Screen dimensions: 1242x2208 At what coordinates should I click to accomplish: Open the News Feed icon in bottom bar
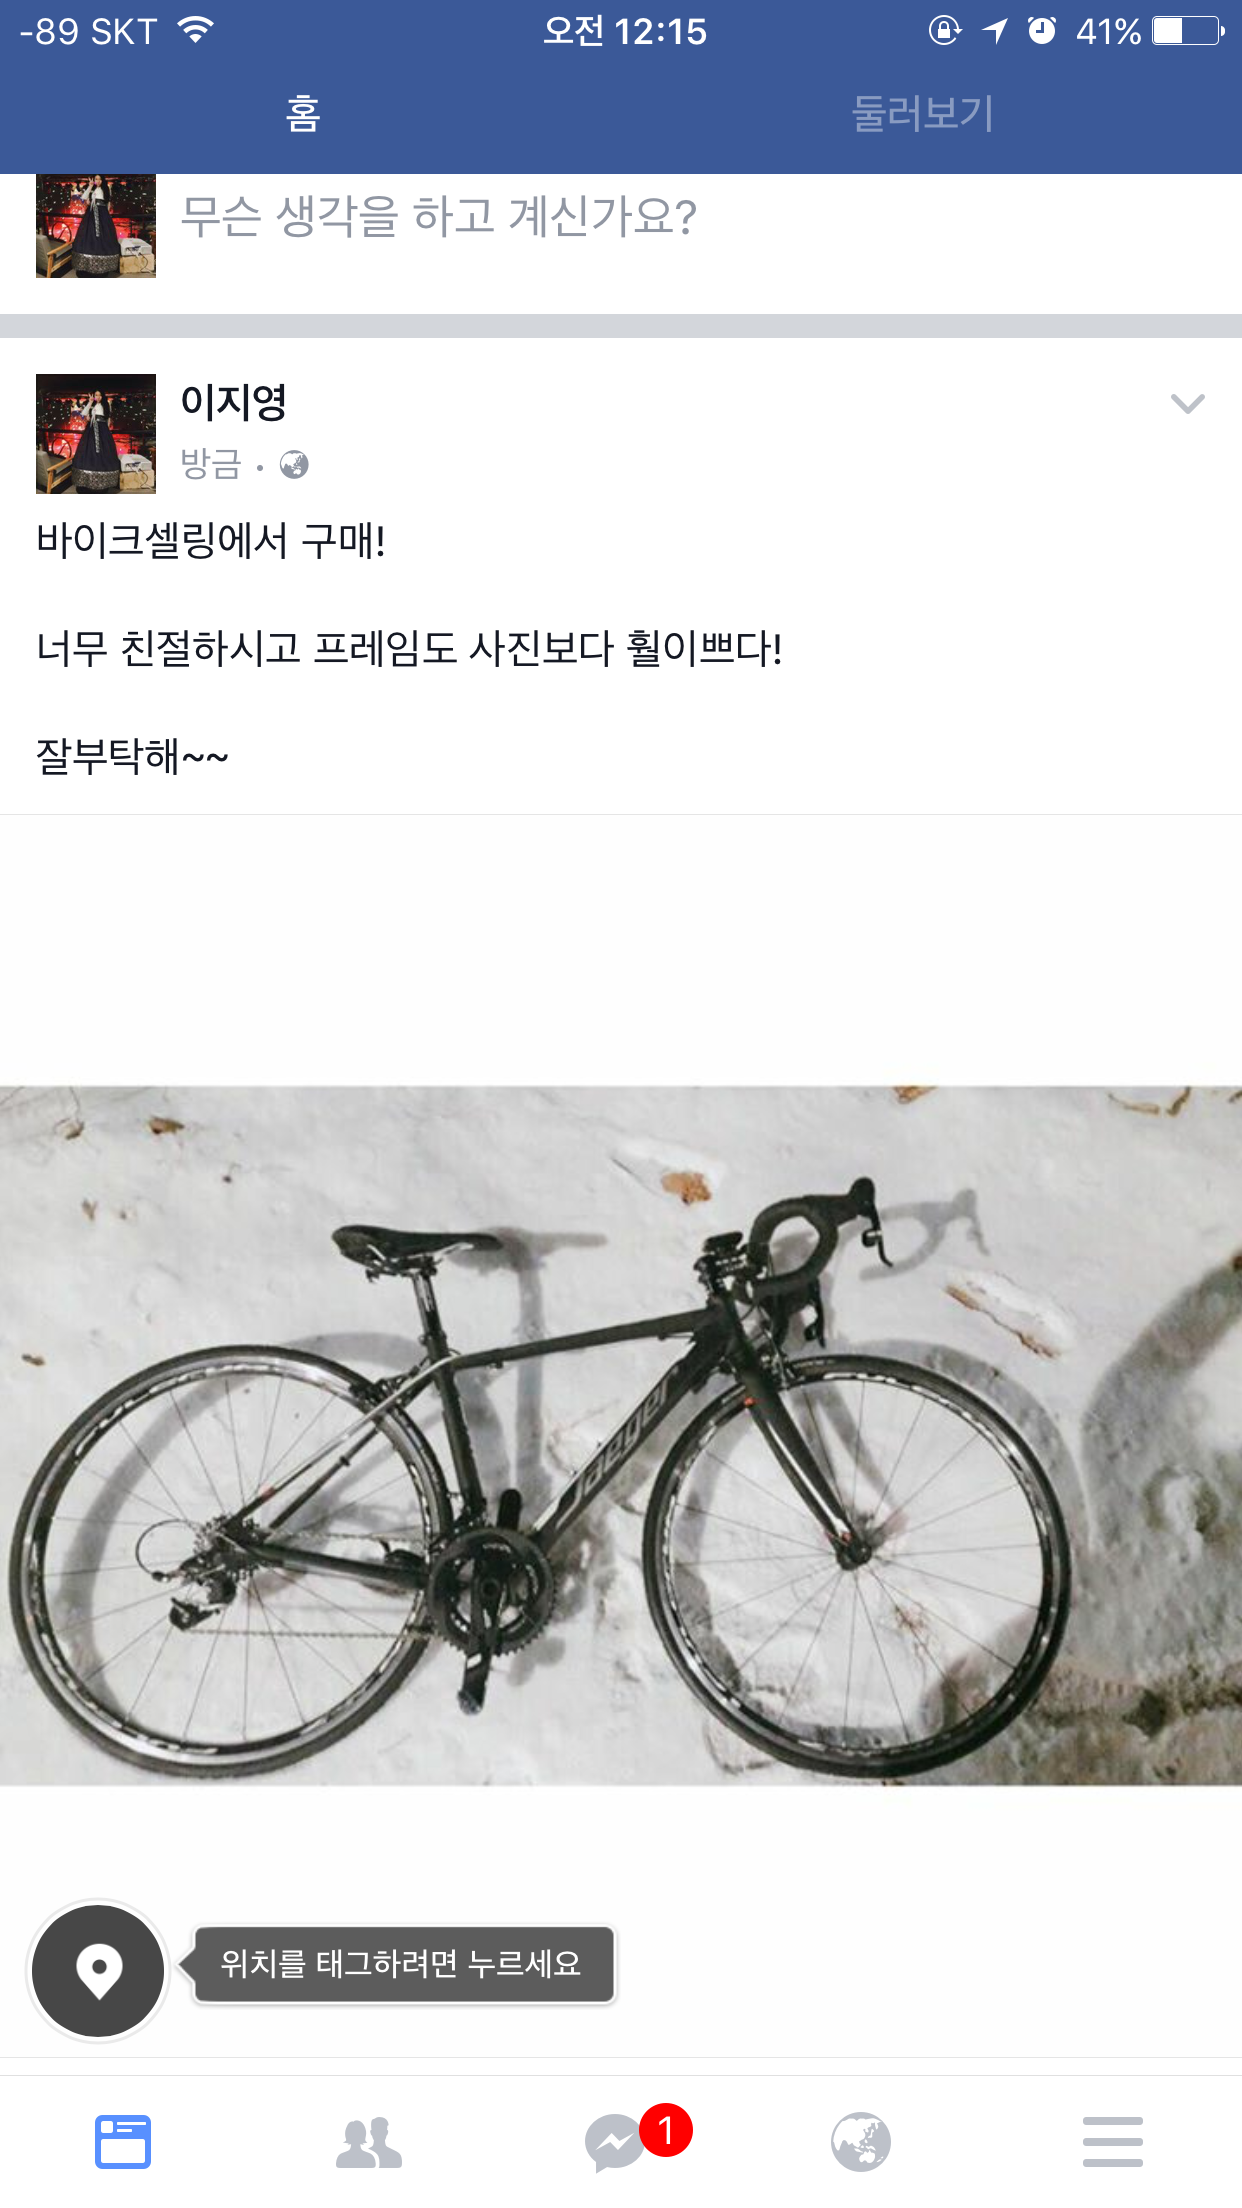coord(123,2142)
